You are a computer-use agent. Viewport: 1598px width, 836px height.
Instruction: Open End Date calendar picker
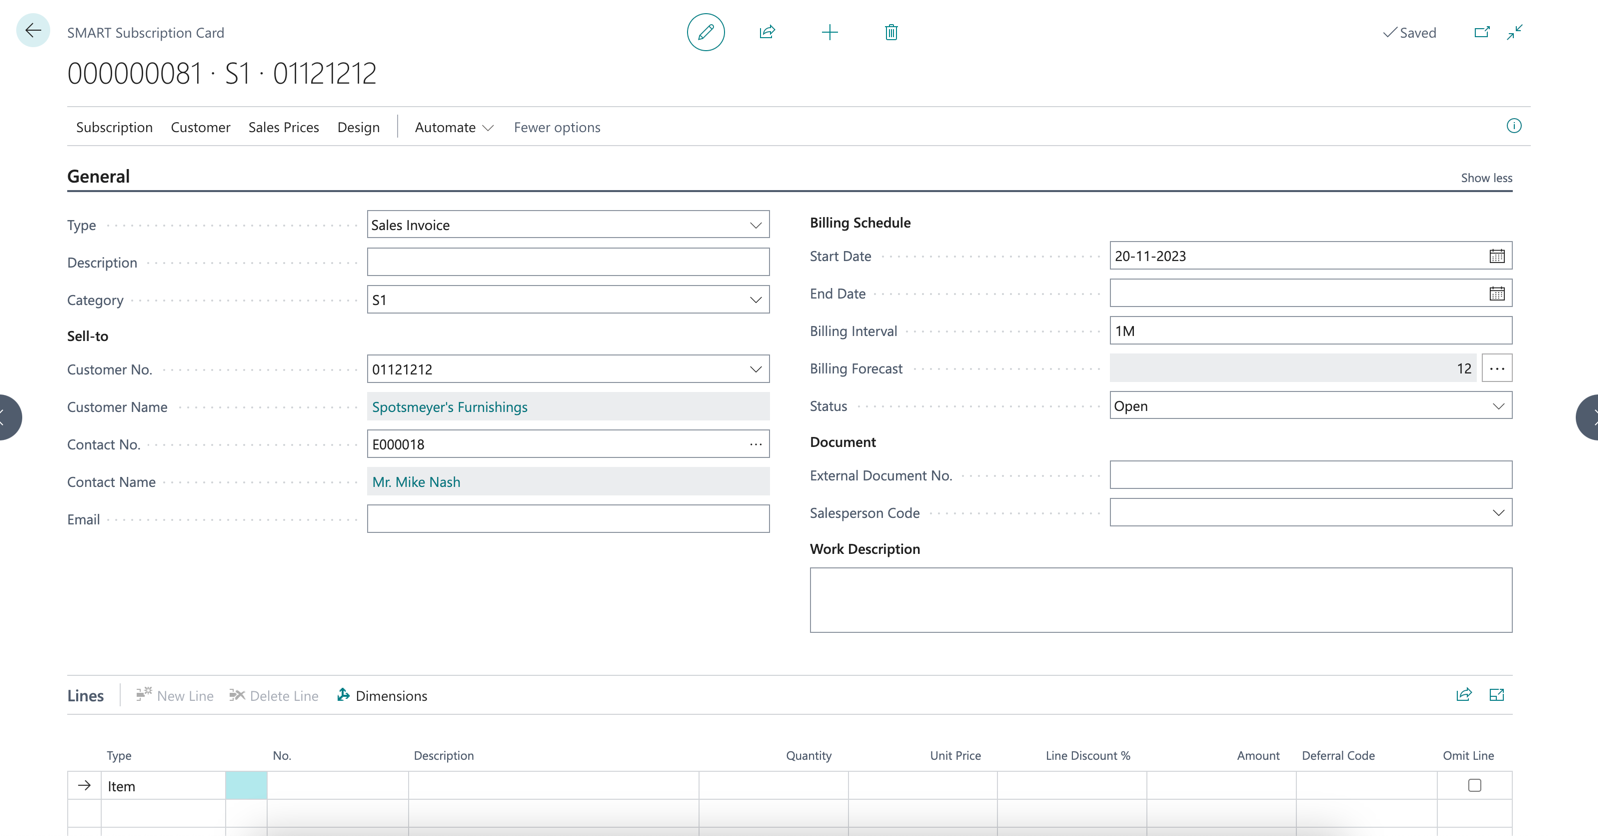point(1496,294)
